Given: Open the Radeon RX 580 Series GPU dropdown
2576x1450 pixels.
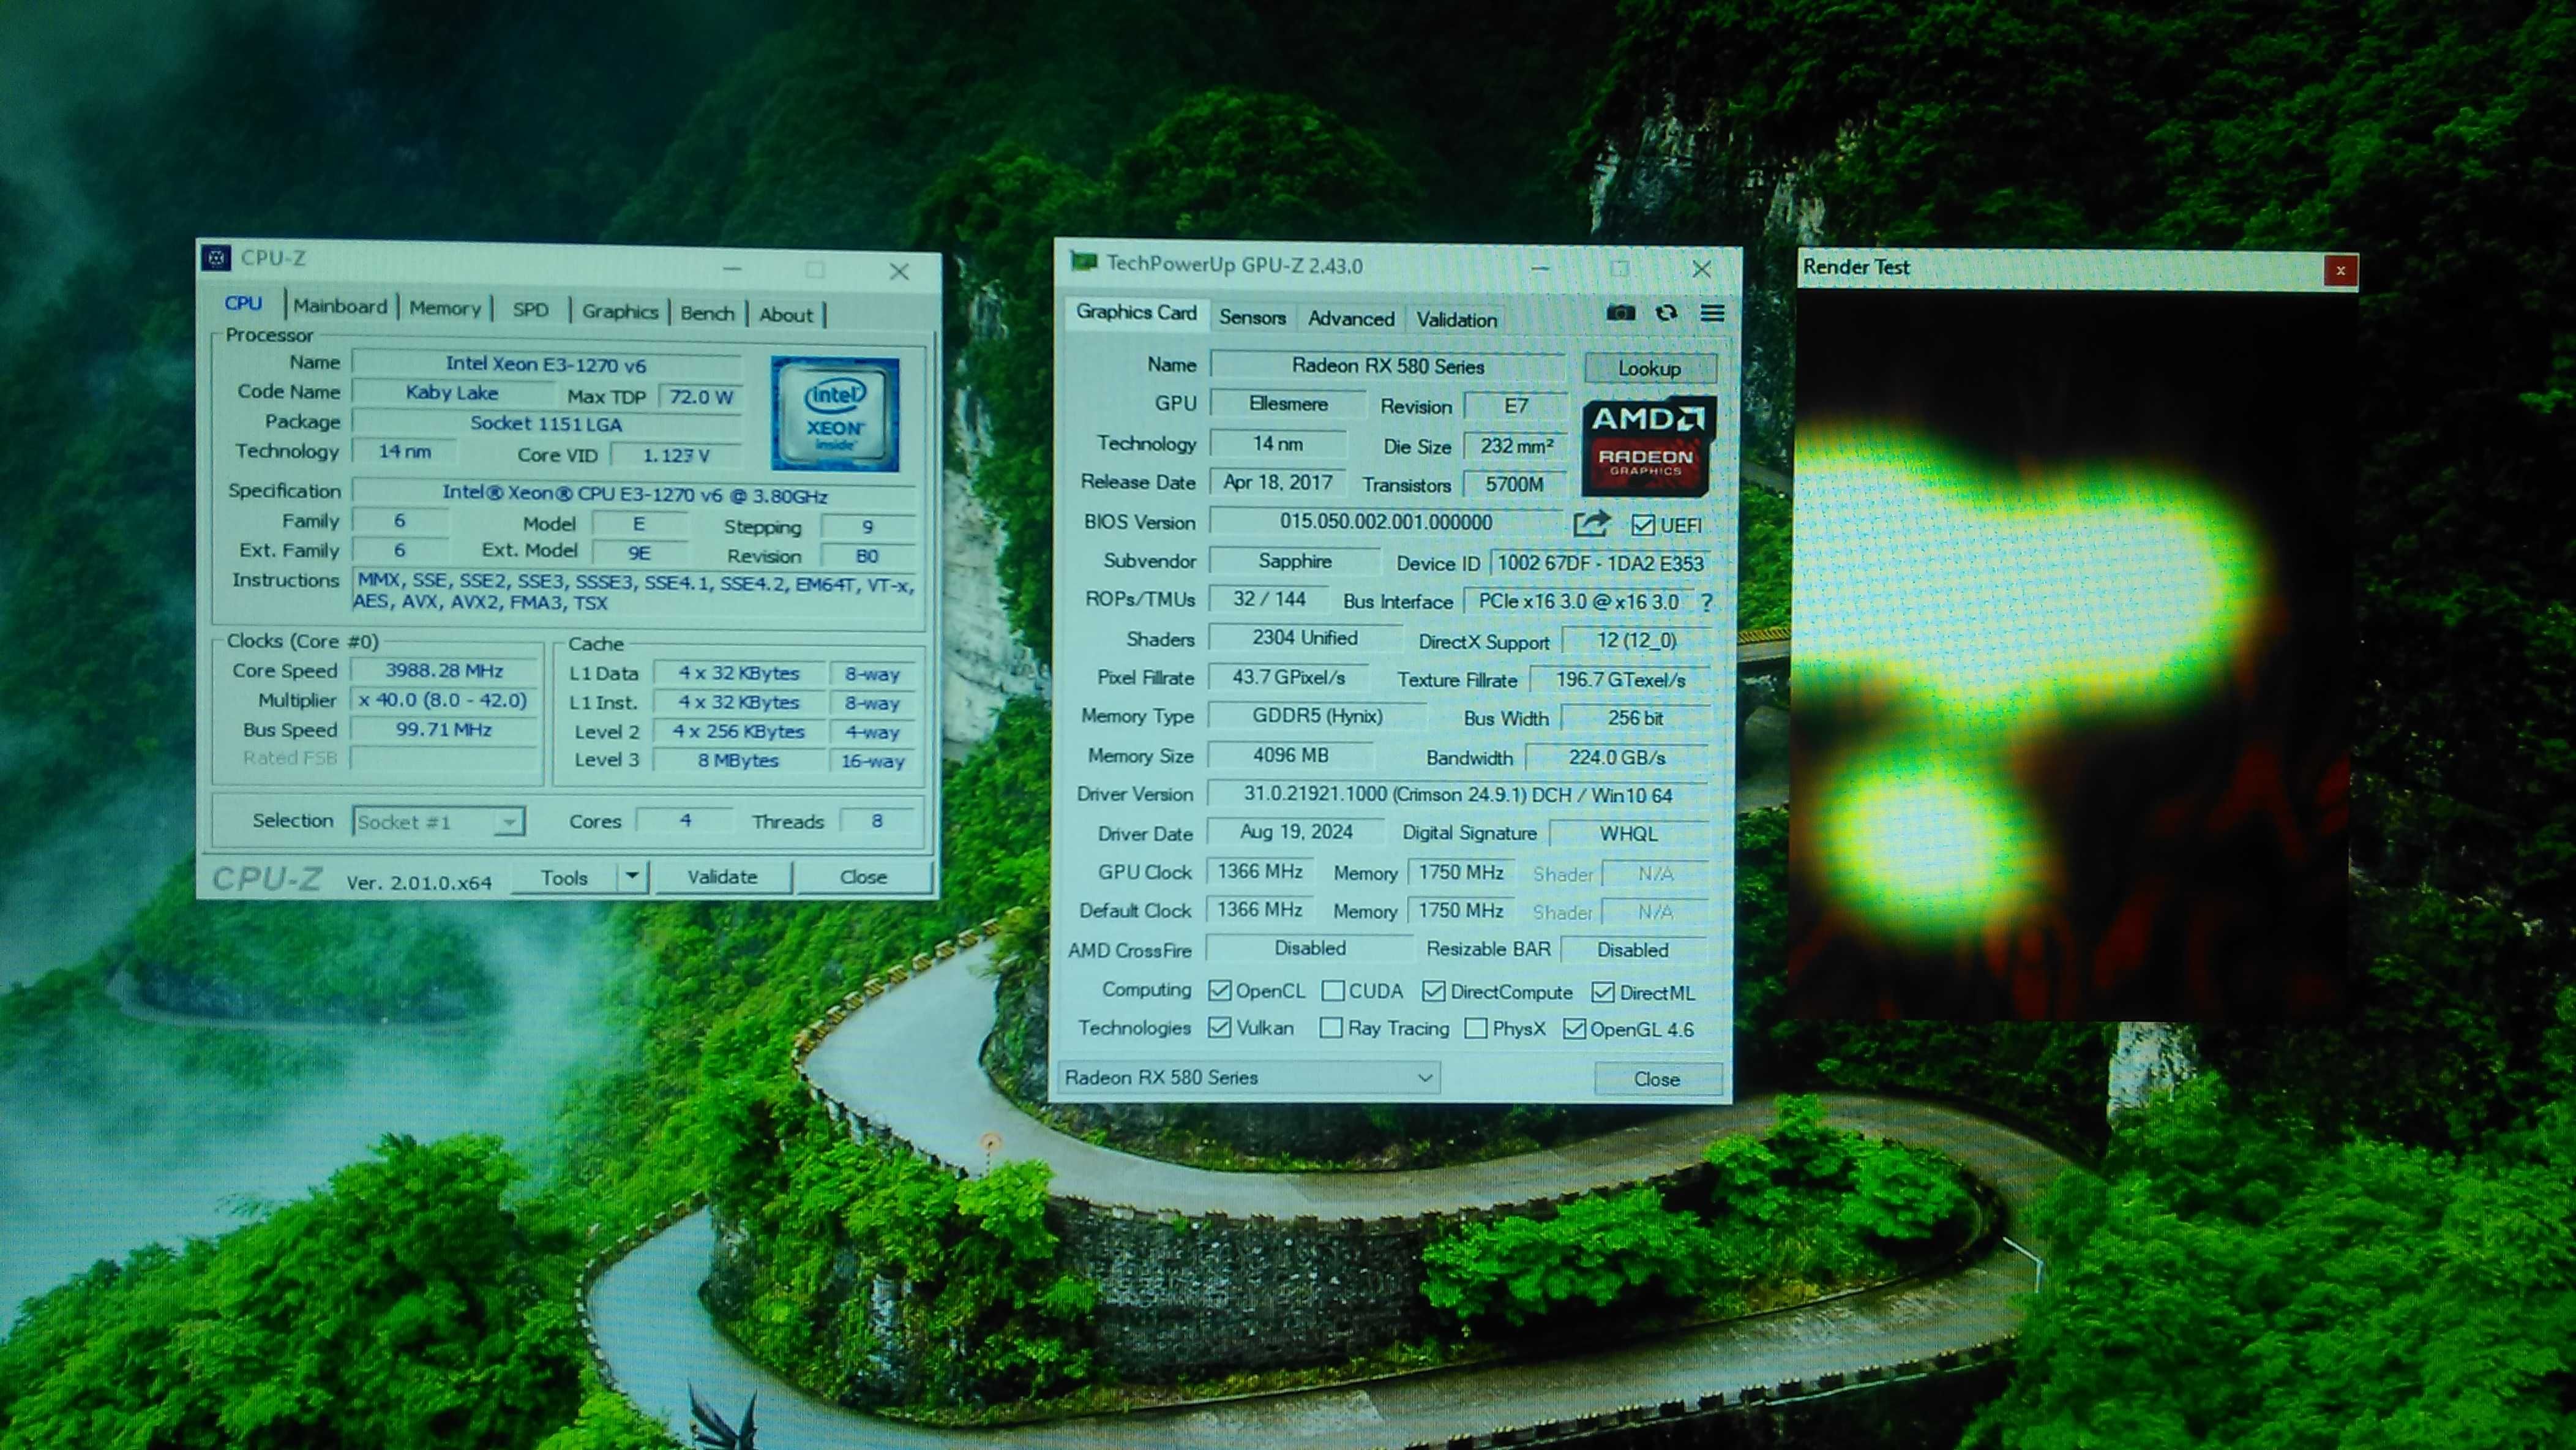Looking at the screenshot, I should pyautogui.click(x=1248, y=1077).
